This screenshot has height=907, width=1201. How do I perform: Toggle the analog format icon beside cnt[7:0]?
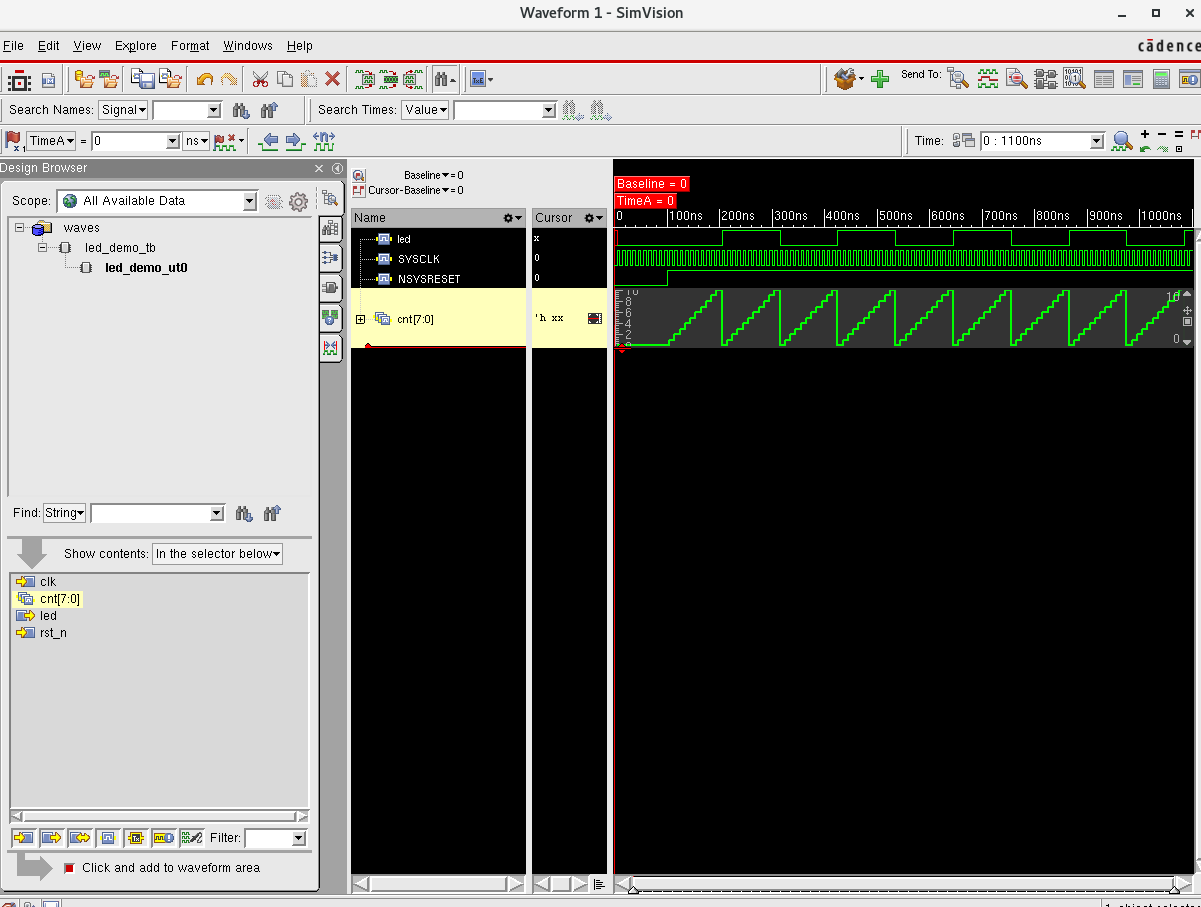pos(594,317)
